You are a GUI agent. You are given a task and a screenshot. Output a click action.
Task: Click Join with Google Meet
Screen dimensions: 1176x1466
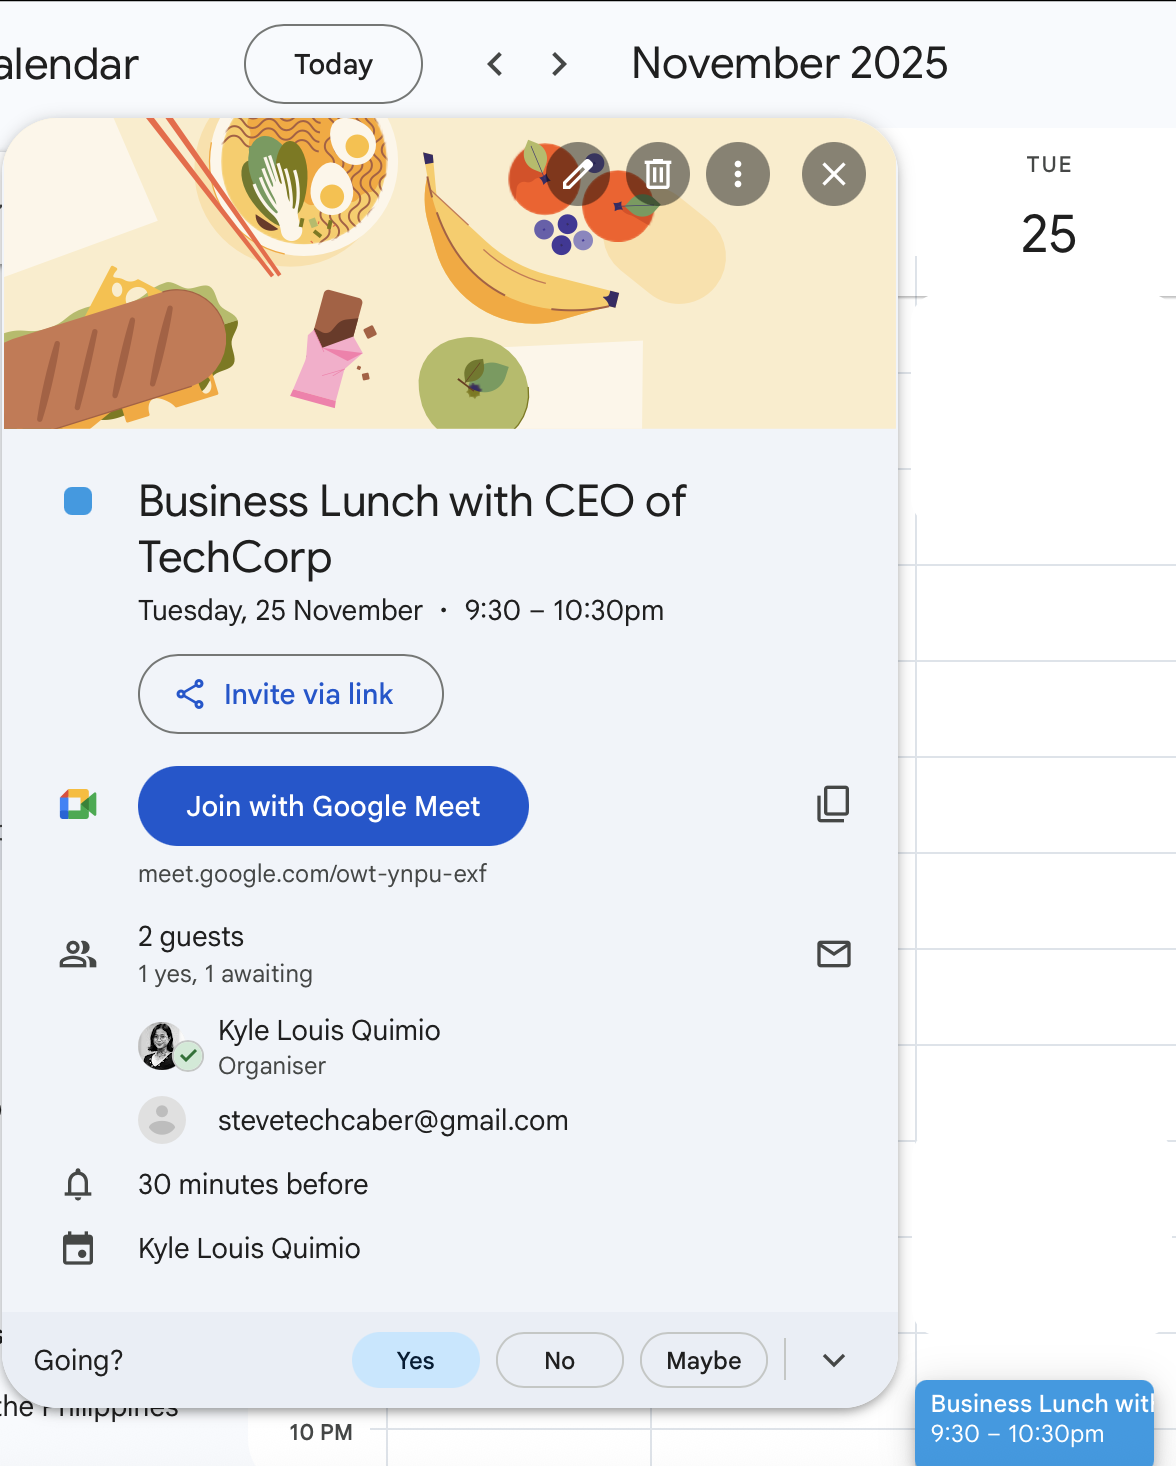click(x=333, y=806)
